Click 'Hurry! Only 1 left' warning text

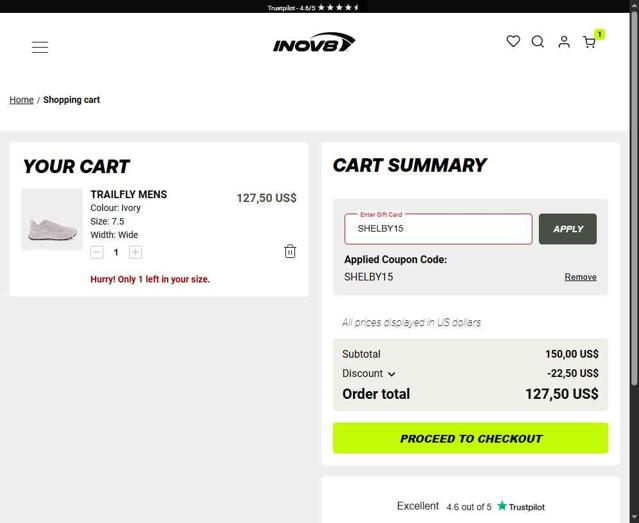[x=150, y=279]
